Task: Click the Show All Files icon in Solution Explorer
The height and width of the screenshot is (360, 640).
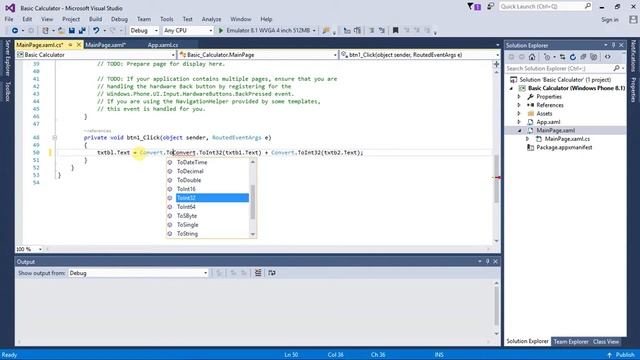Action: click(x=594, y=57)
